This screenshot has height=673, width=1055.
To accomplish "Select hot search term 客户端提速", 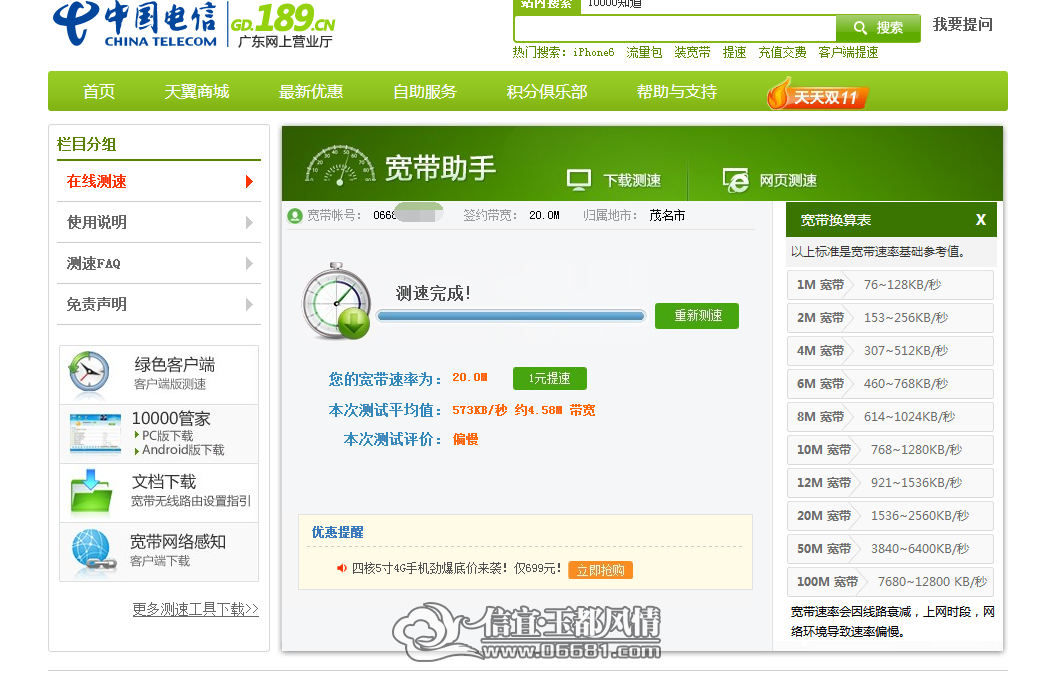I will [x=848, y=52].
